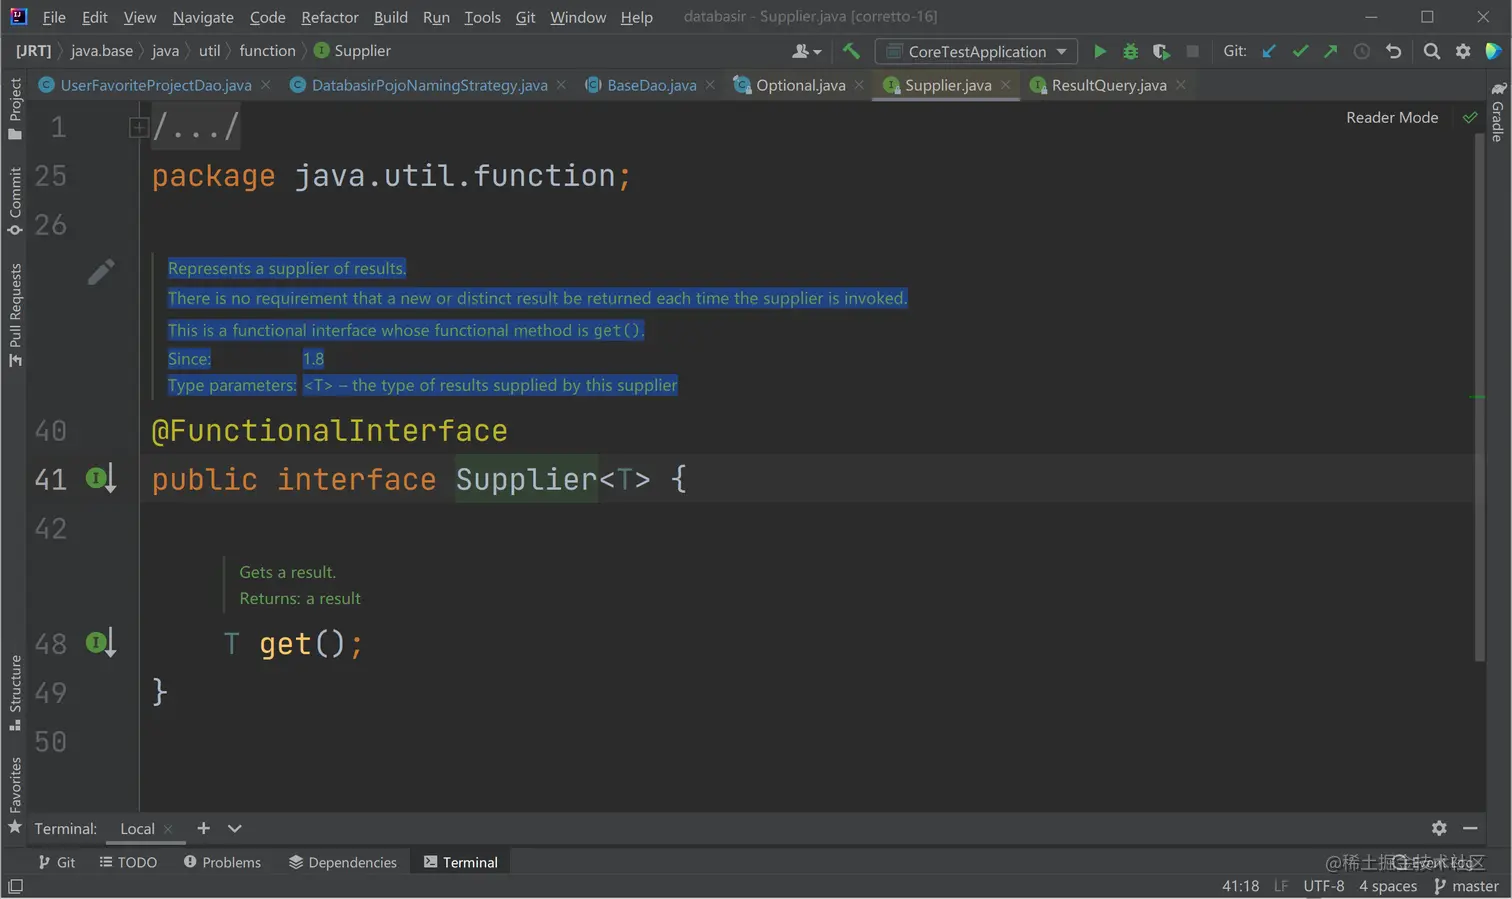Toggle tool window bars icon in status bar
The width and height of the screenshot is (1512, 899).
pos(15,886)
